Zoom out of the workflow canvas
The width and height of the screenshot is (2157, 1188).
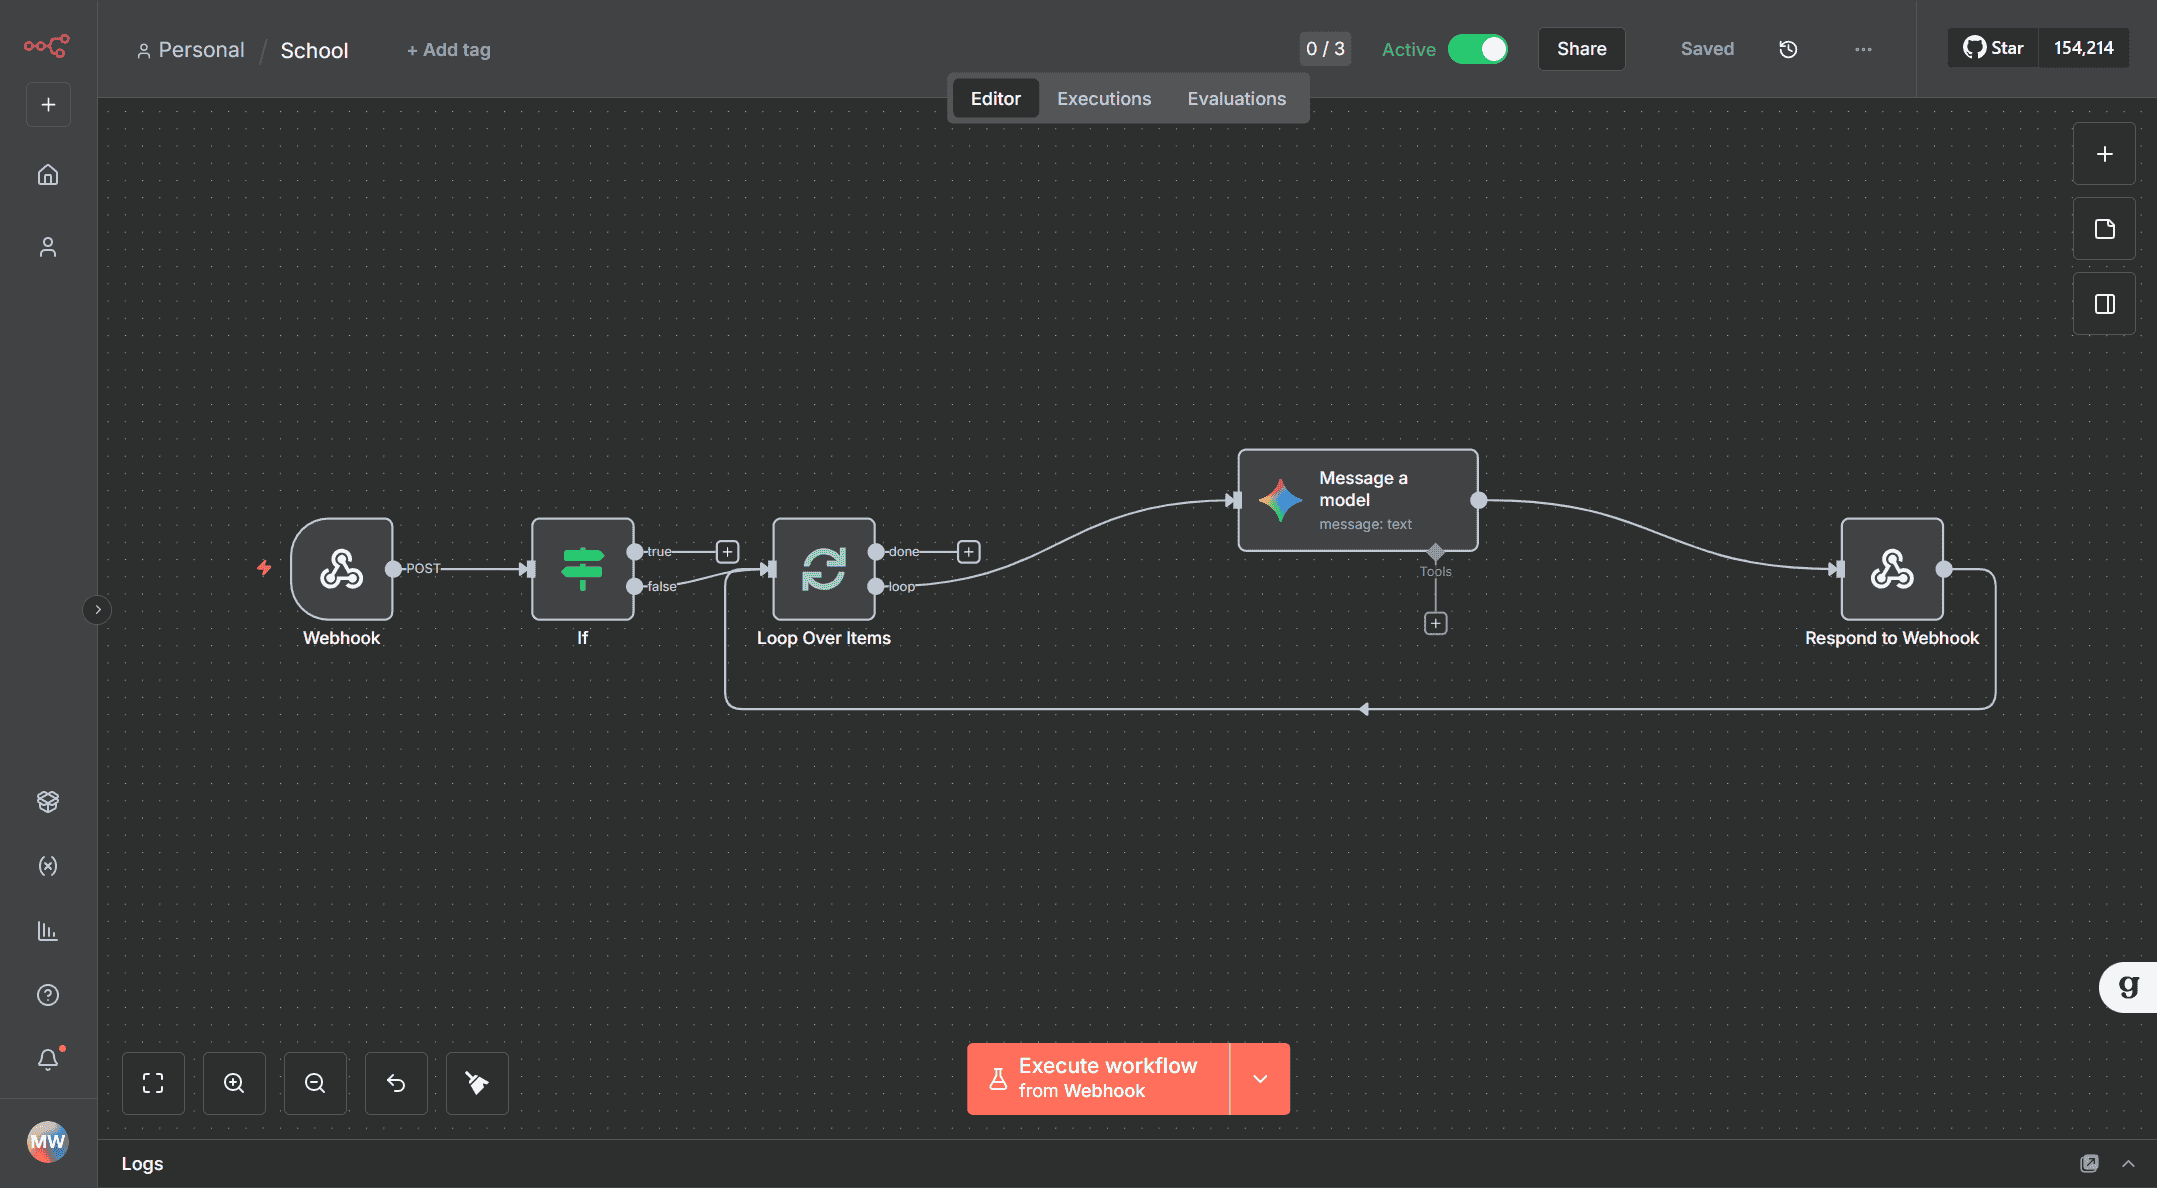(x=315, y=1083)
